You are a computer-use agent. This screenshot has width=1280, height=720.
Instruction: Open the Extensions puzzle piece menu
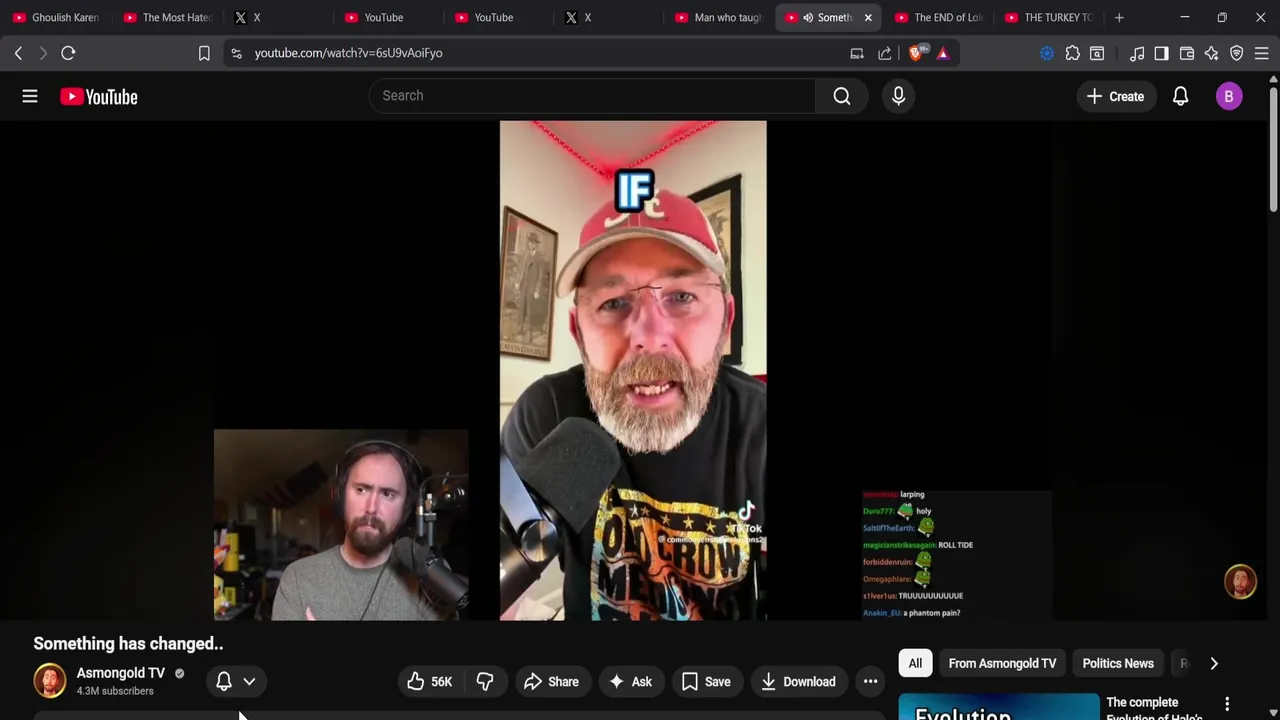(1072, 53)
